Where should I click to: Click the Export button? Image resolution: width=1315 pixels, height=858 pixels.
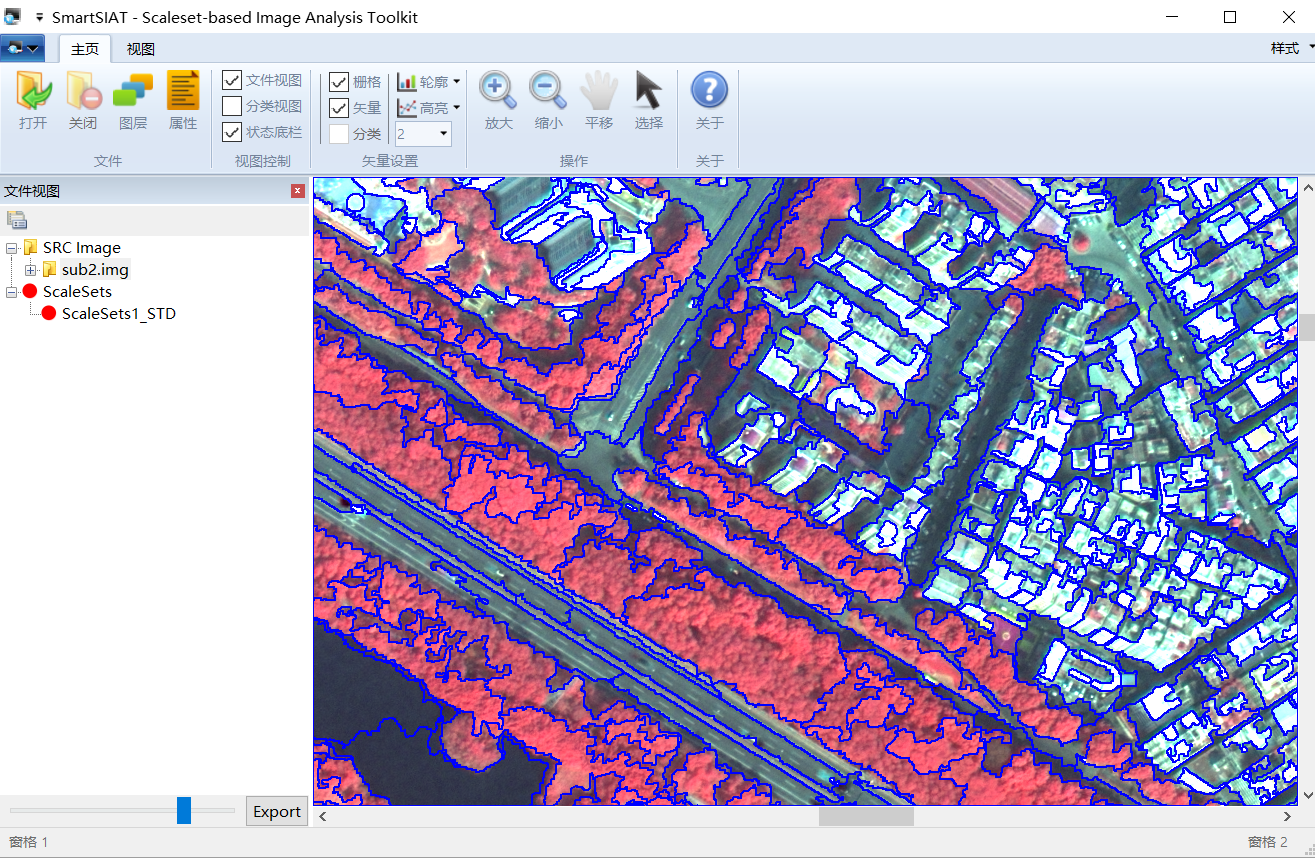(277, 811)
